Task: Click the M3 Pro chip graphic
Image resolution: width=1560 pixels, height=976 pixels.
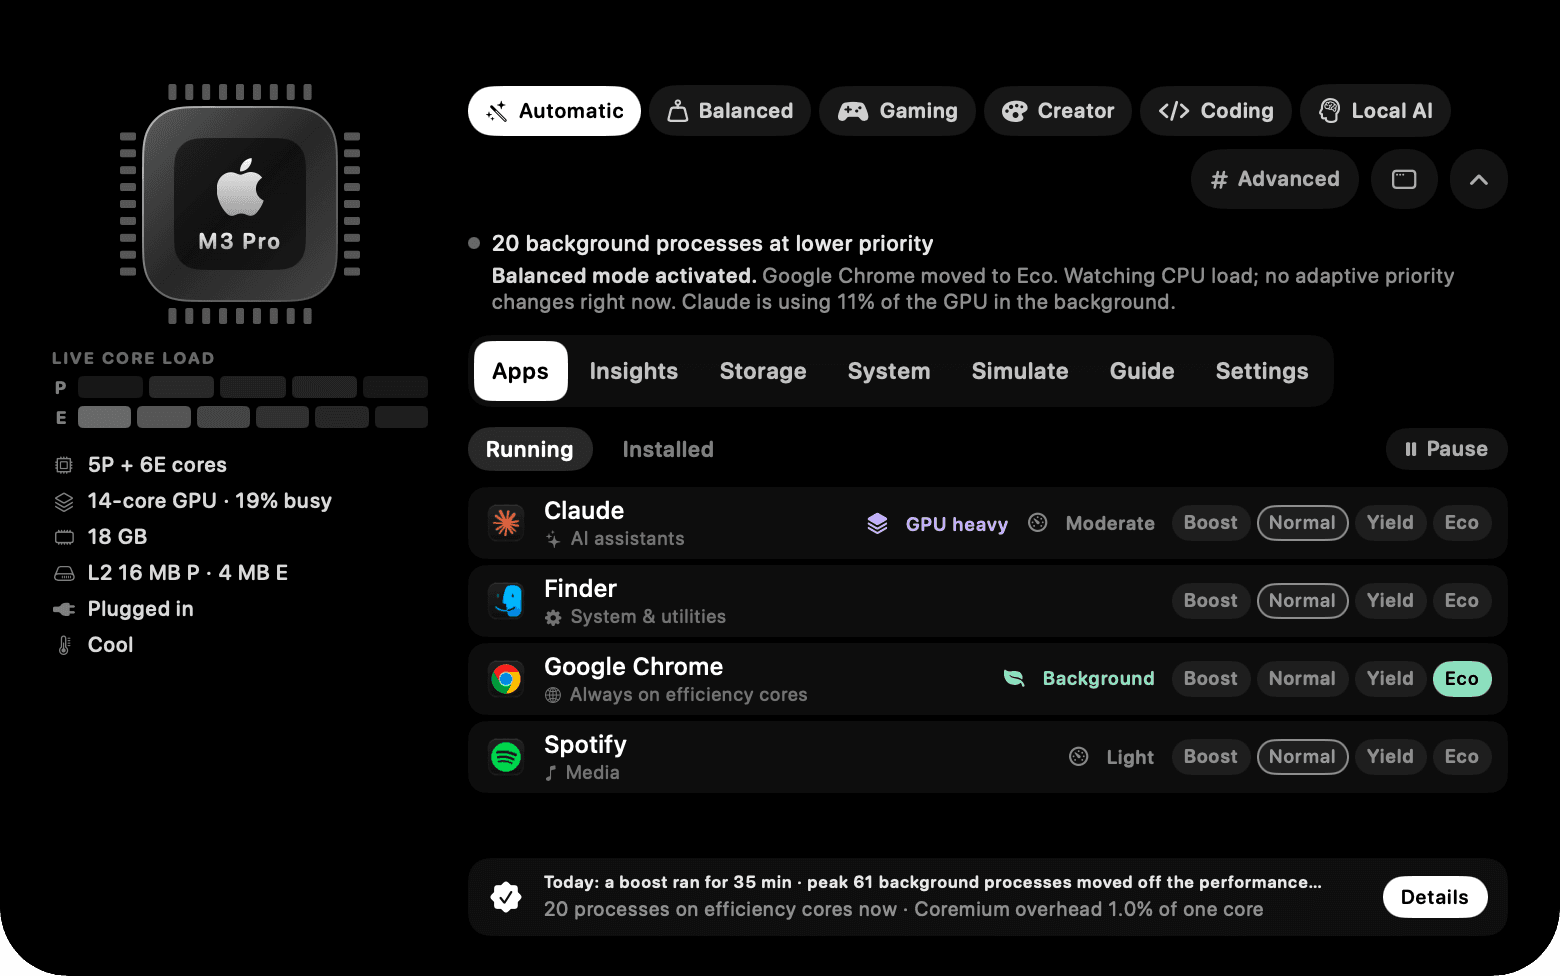Action: tap(240, 204)
